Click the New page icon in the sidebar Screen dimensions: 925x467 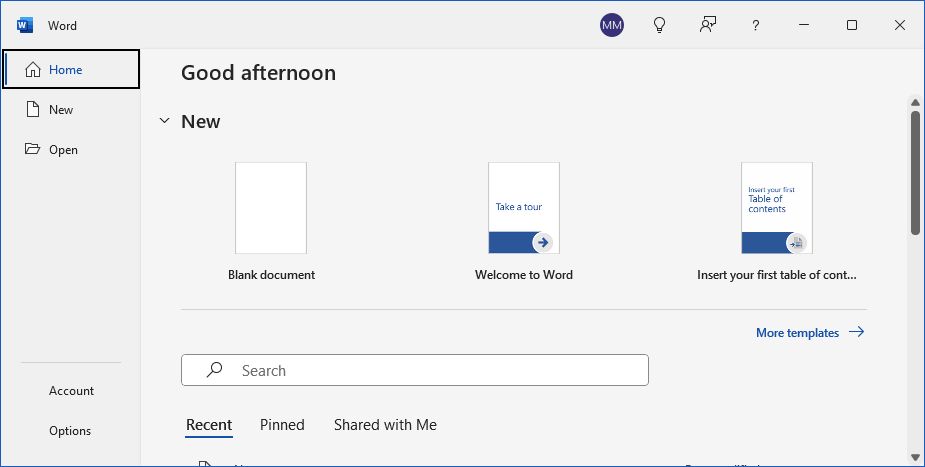coord(33,110)
